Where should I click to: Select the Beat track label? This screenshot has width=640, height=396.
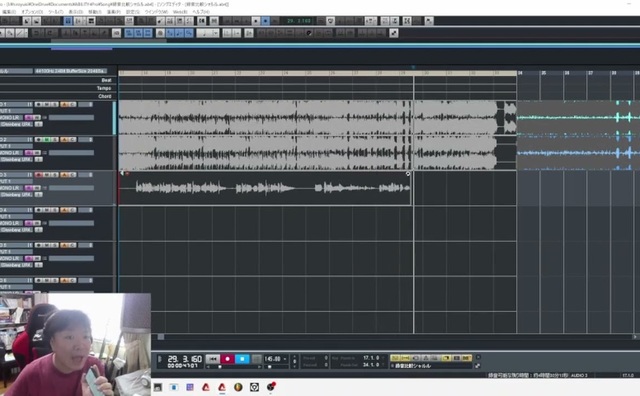click(x=106, y=80)
